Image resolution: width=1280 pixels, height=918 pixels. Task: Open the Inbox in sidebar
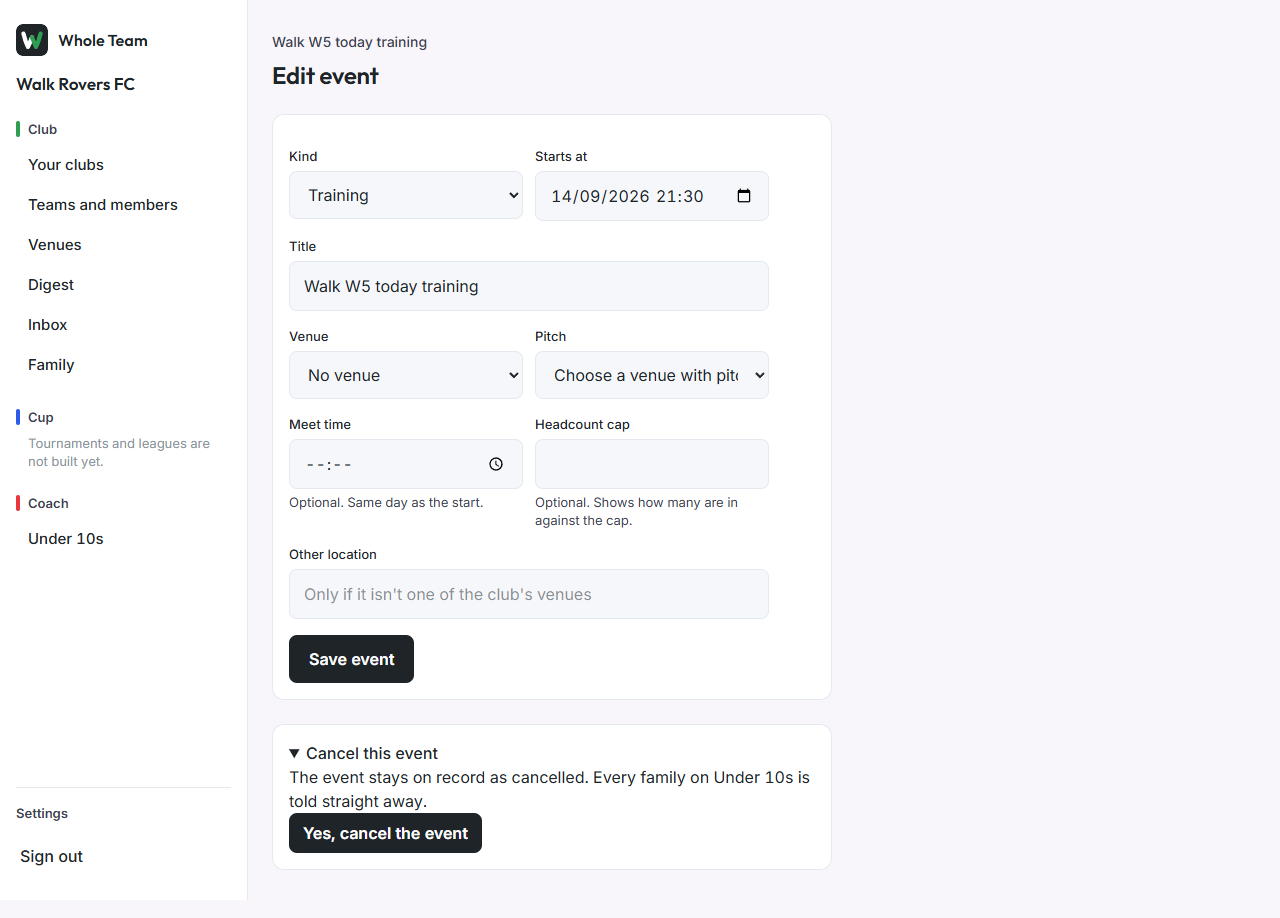pyautogui.click(x=48, y=325)
